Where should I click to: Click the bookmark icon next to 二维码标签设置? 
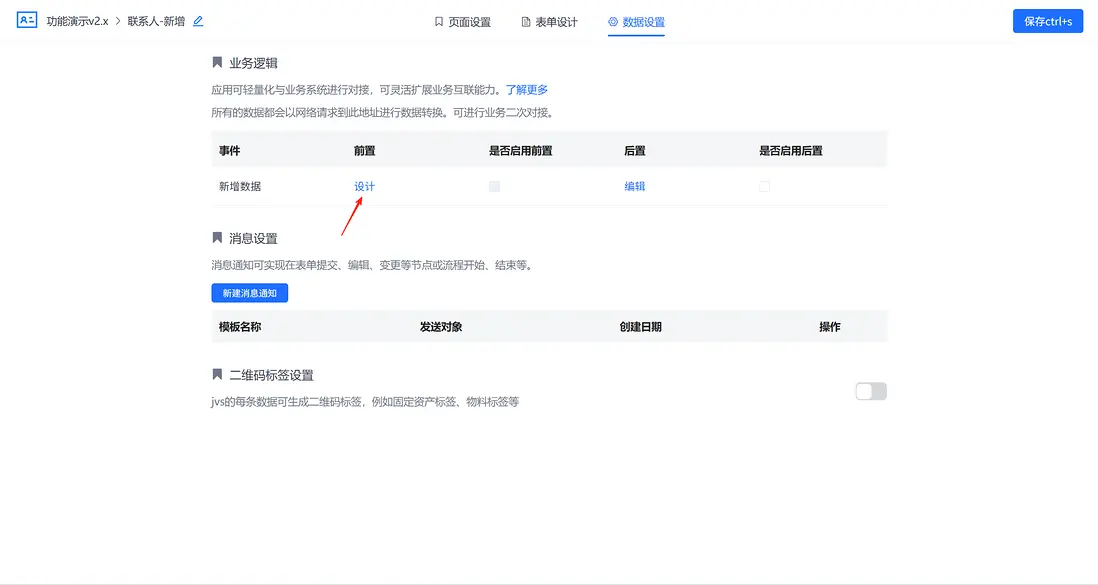coord(217,374)
